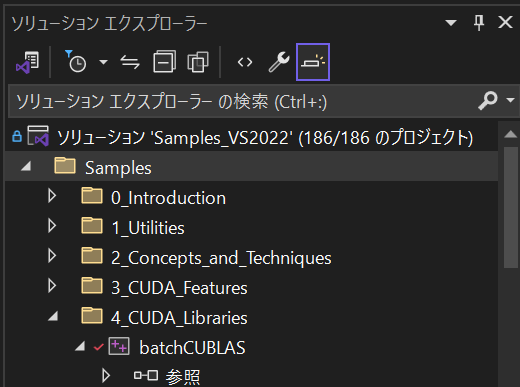Open pending changes filter dropdown arrow
Image resolution: width=520 pixels, height=387 pixels.
(x=104, y=62)
